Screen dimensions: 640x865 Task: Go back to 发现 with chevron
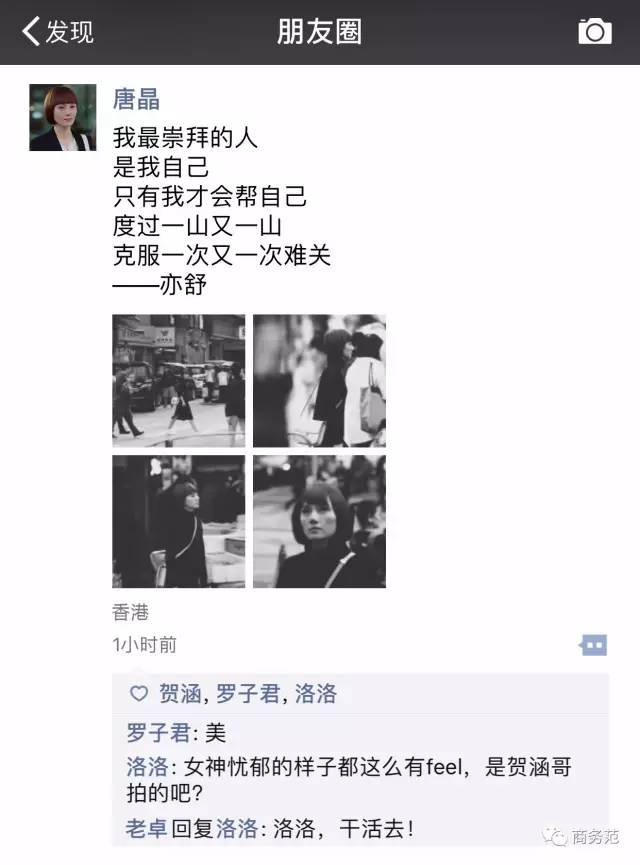tap(57, 31)
